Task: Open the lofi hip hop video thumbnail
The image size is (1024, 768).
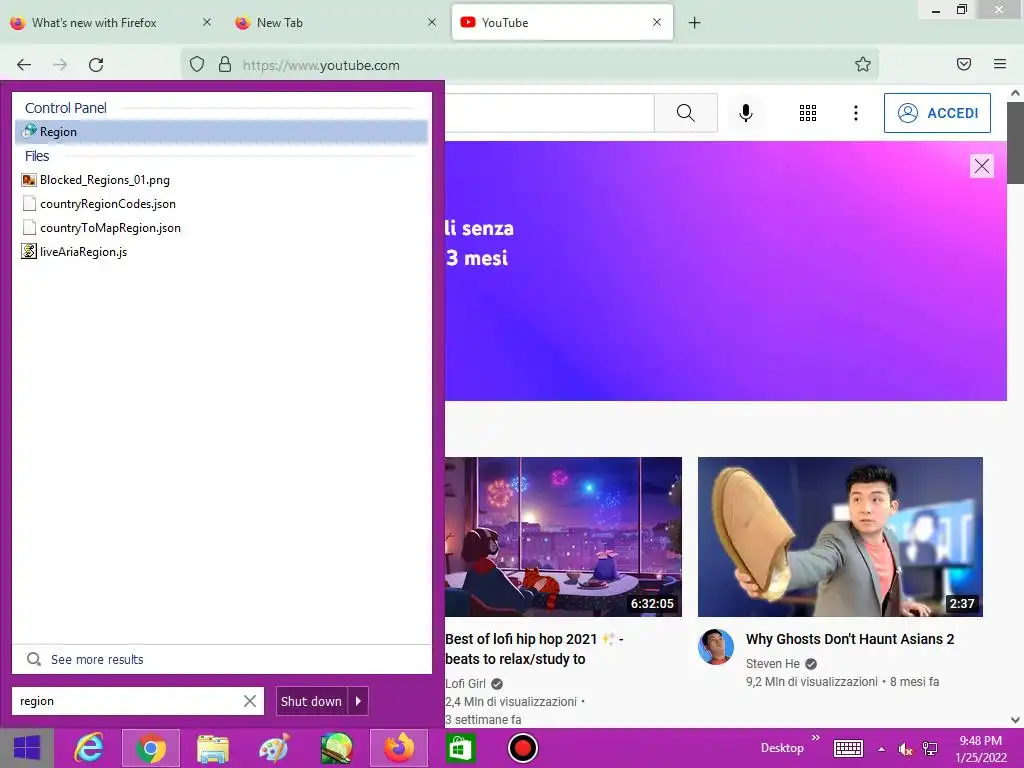Action: (x=564, y=537)
